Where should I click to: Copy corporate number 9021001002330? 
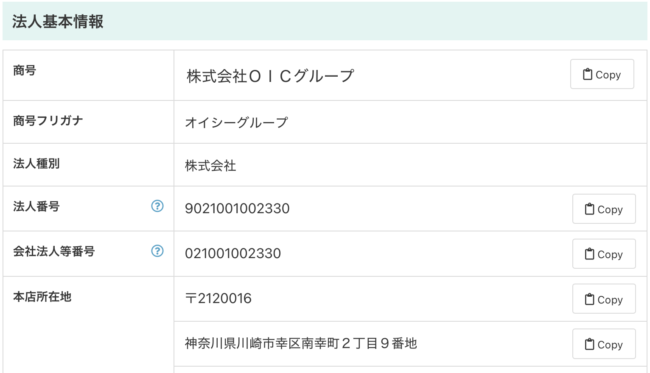pos(604,209)
